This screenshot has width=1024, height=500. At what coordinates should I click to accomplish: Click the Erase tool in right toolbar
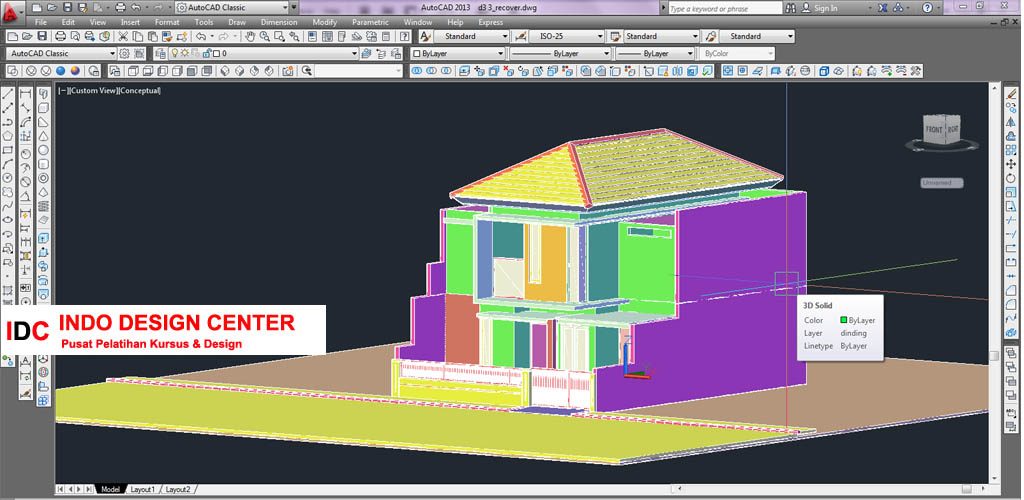pyautogui.click(x=1012, y=95)
